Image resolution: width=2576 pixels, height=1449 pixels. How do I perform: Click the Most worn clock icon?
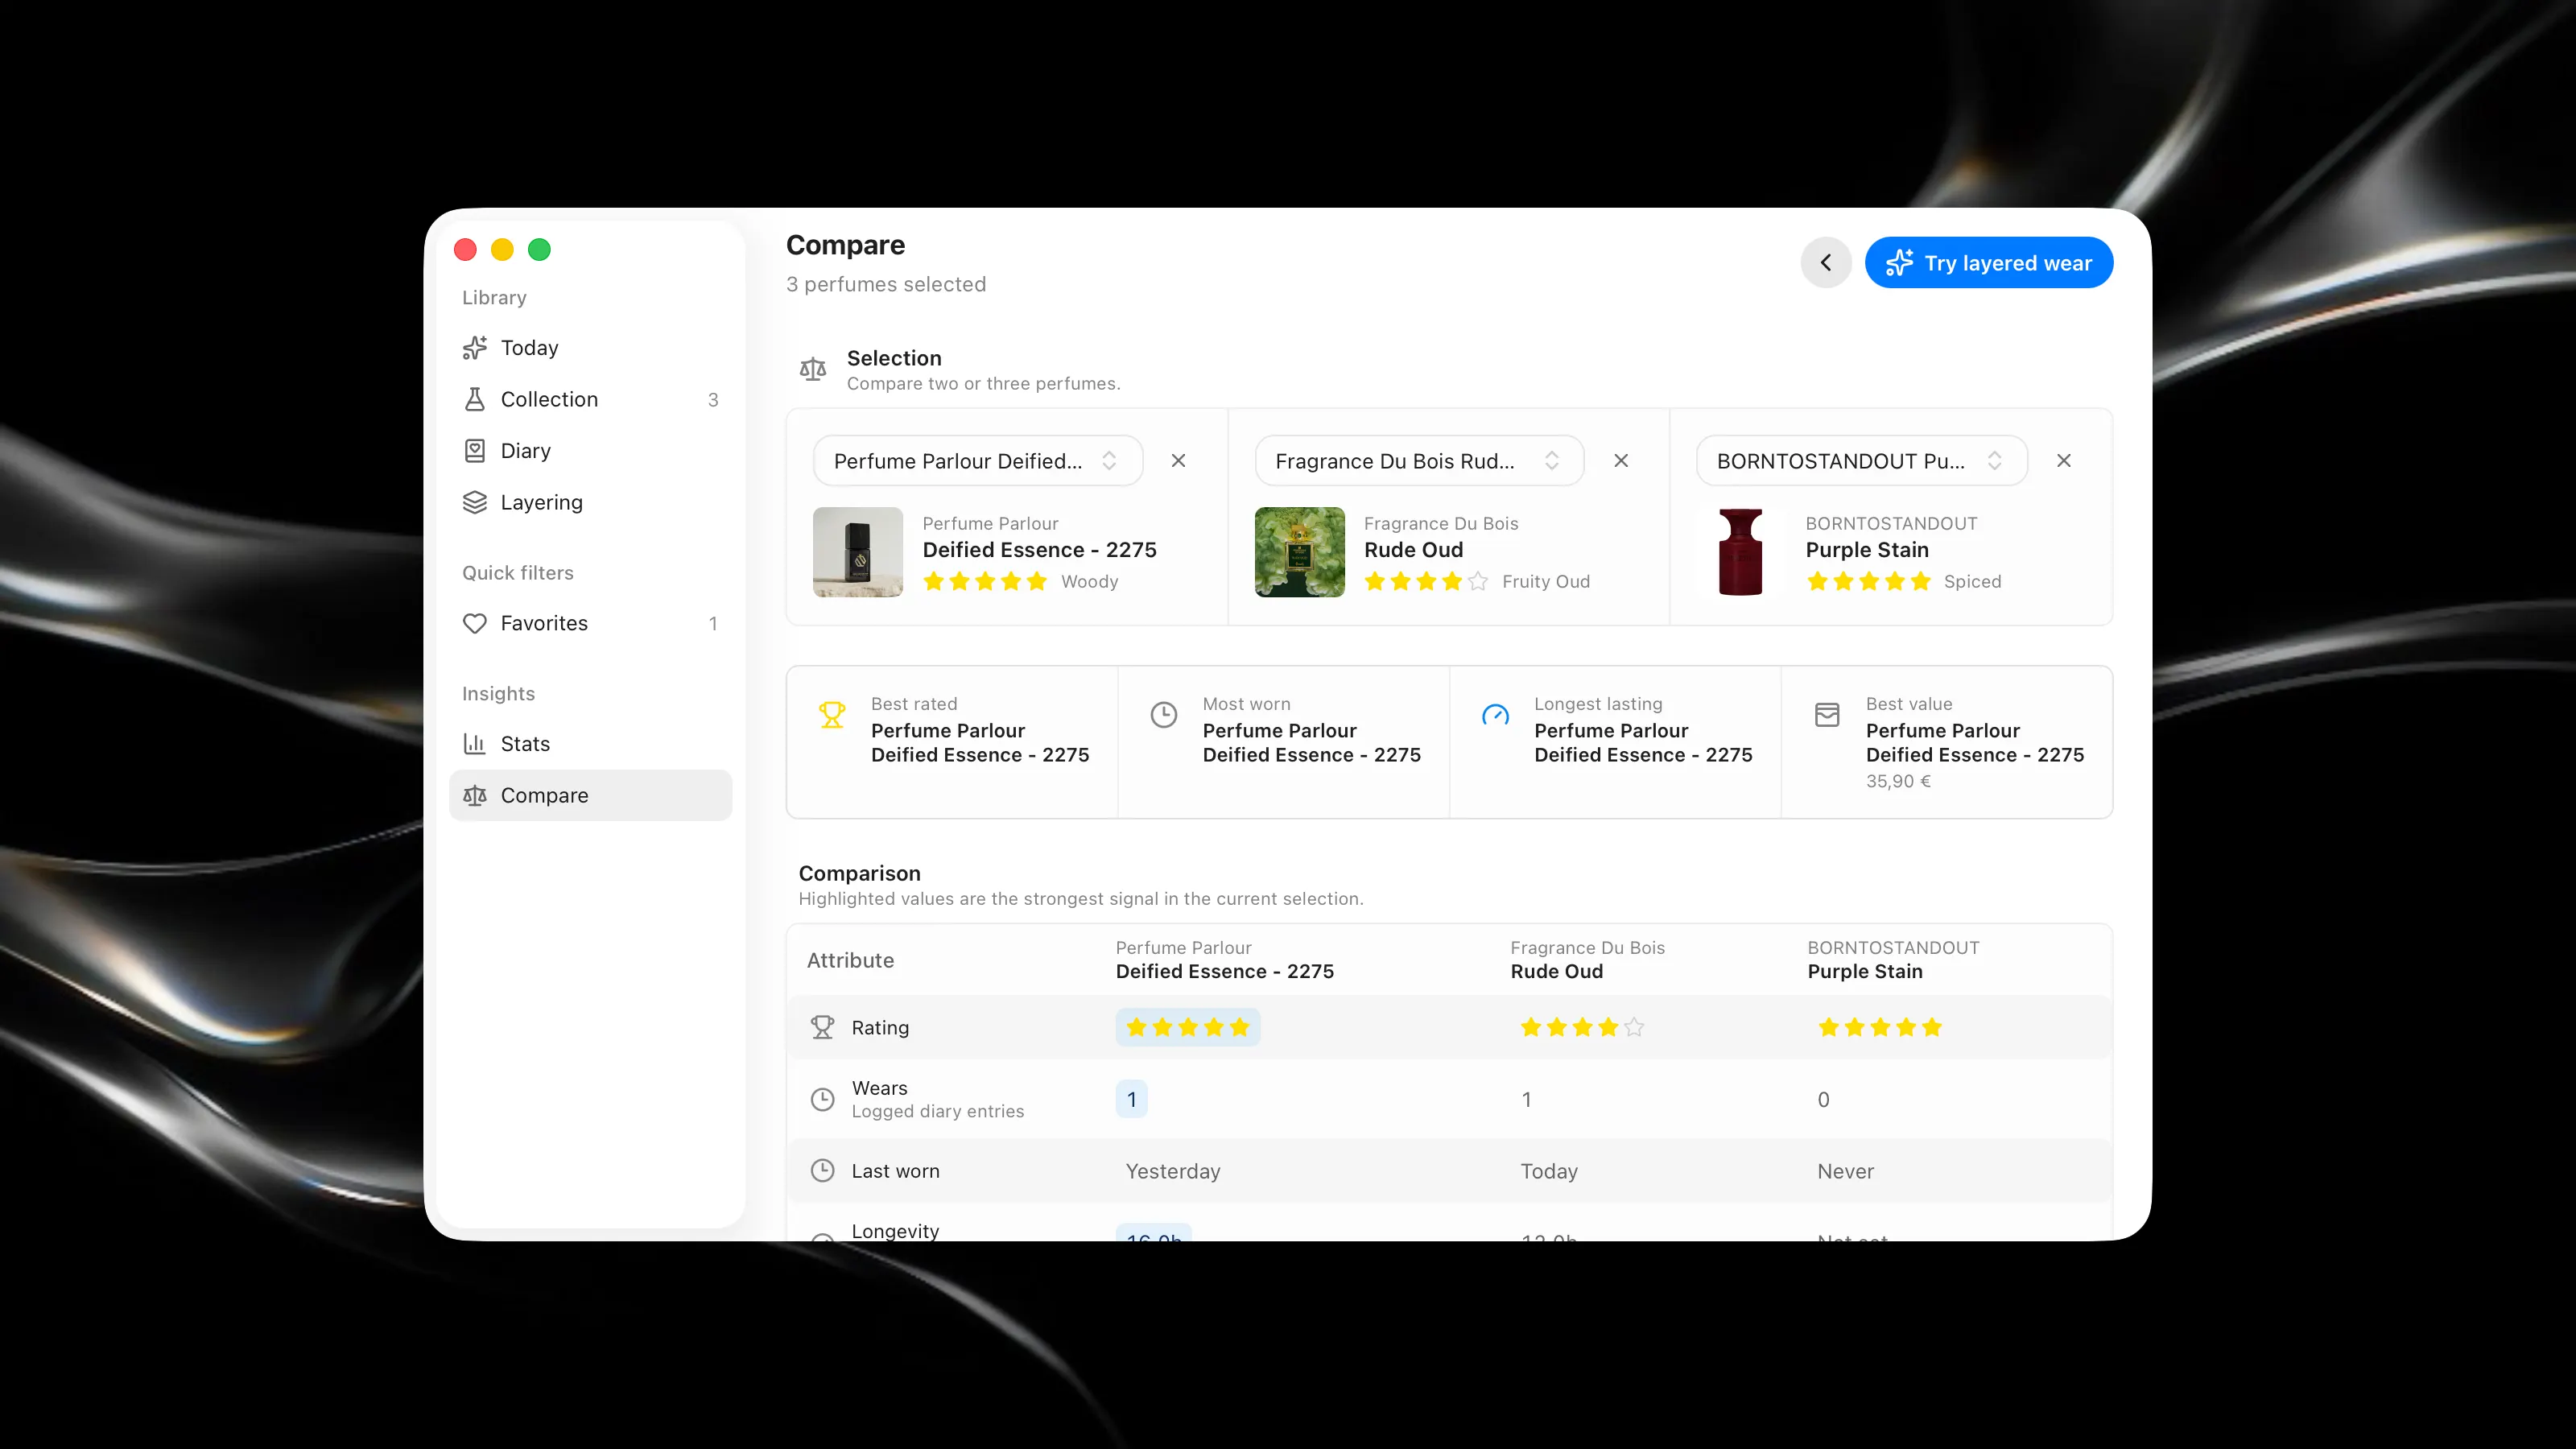click(x=1164, y=715)
